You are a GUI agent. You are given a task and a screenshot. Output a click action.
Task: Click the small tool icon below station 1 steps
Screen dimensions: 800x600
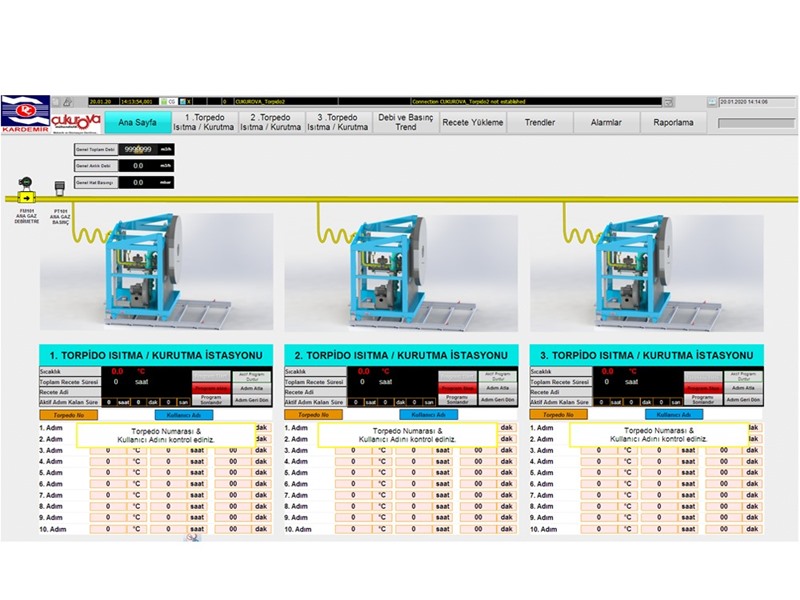click(x=193, y=538)
